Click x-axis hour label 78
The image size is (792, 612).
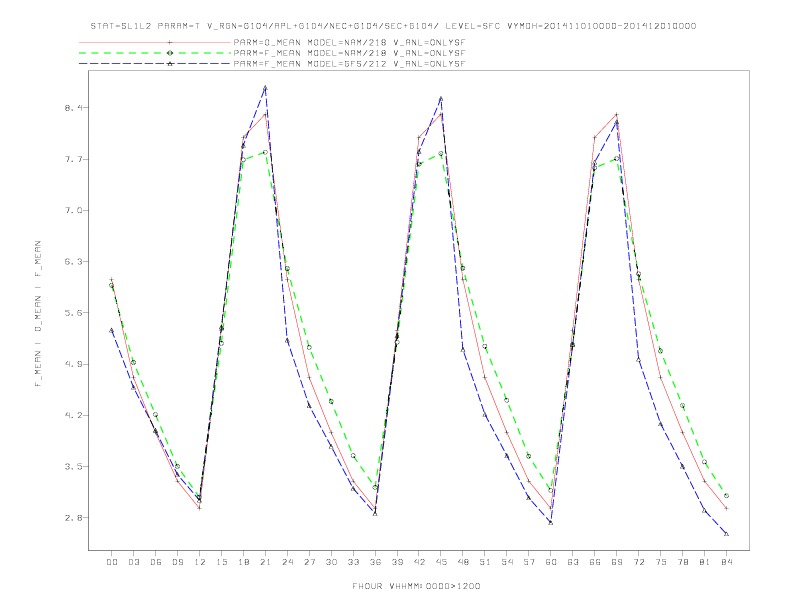(x=683, y=562)
